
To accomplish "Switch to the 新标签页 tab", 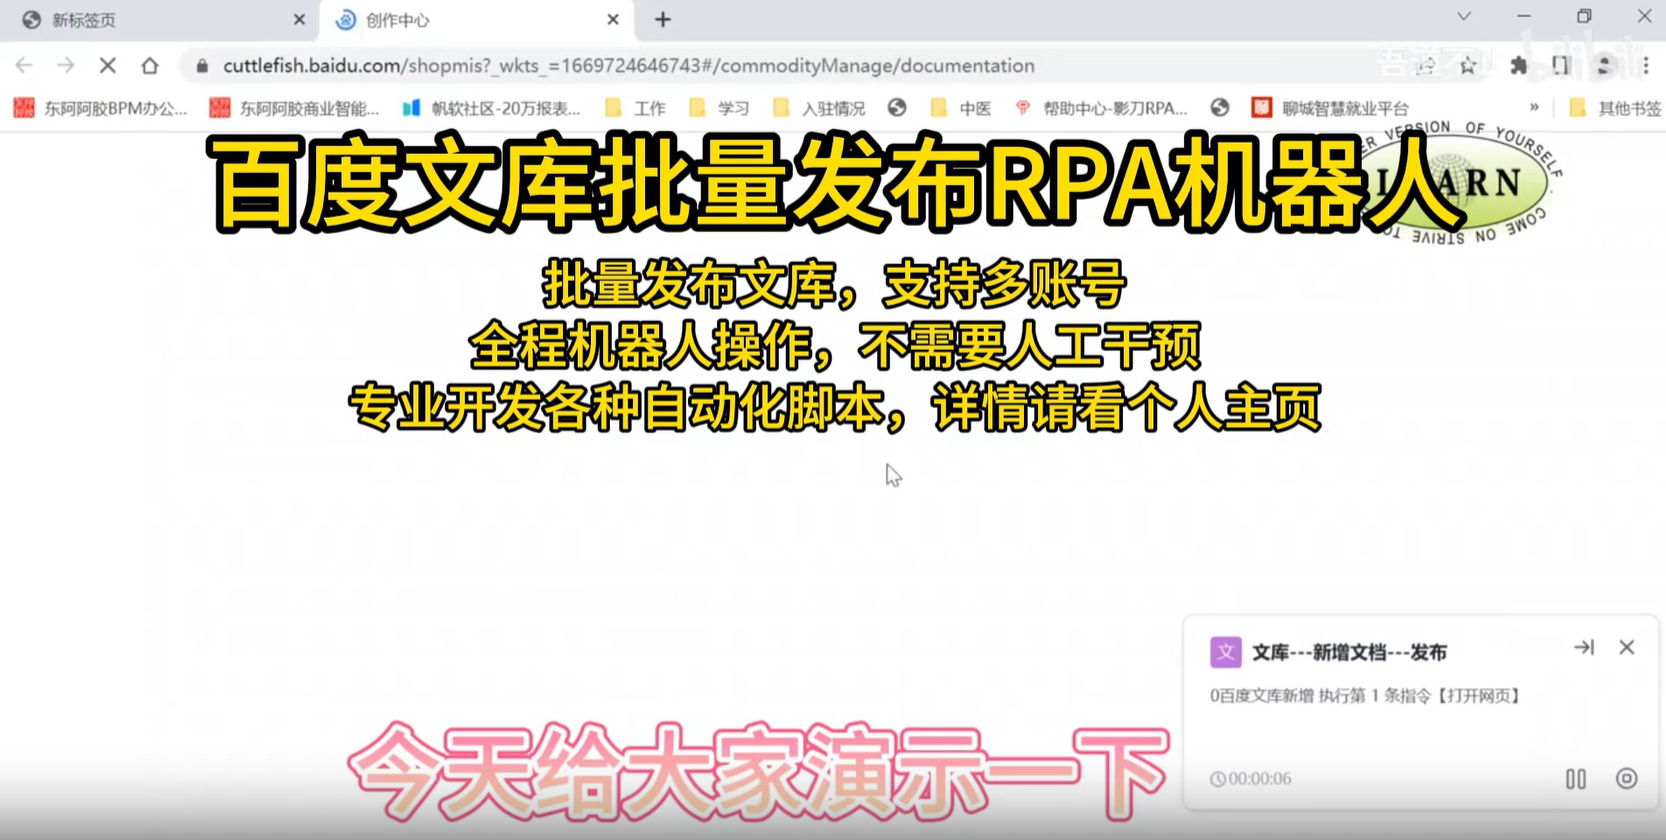I will tap(160, 20).
